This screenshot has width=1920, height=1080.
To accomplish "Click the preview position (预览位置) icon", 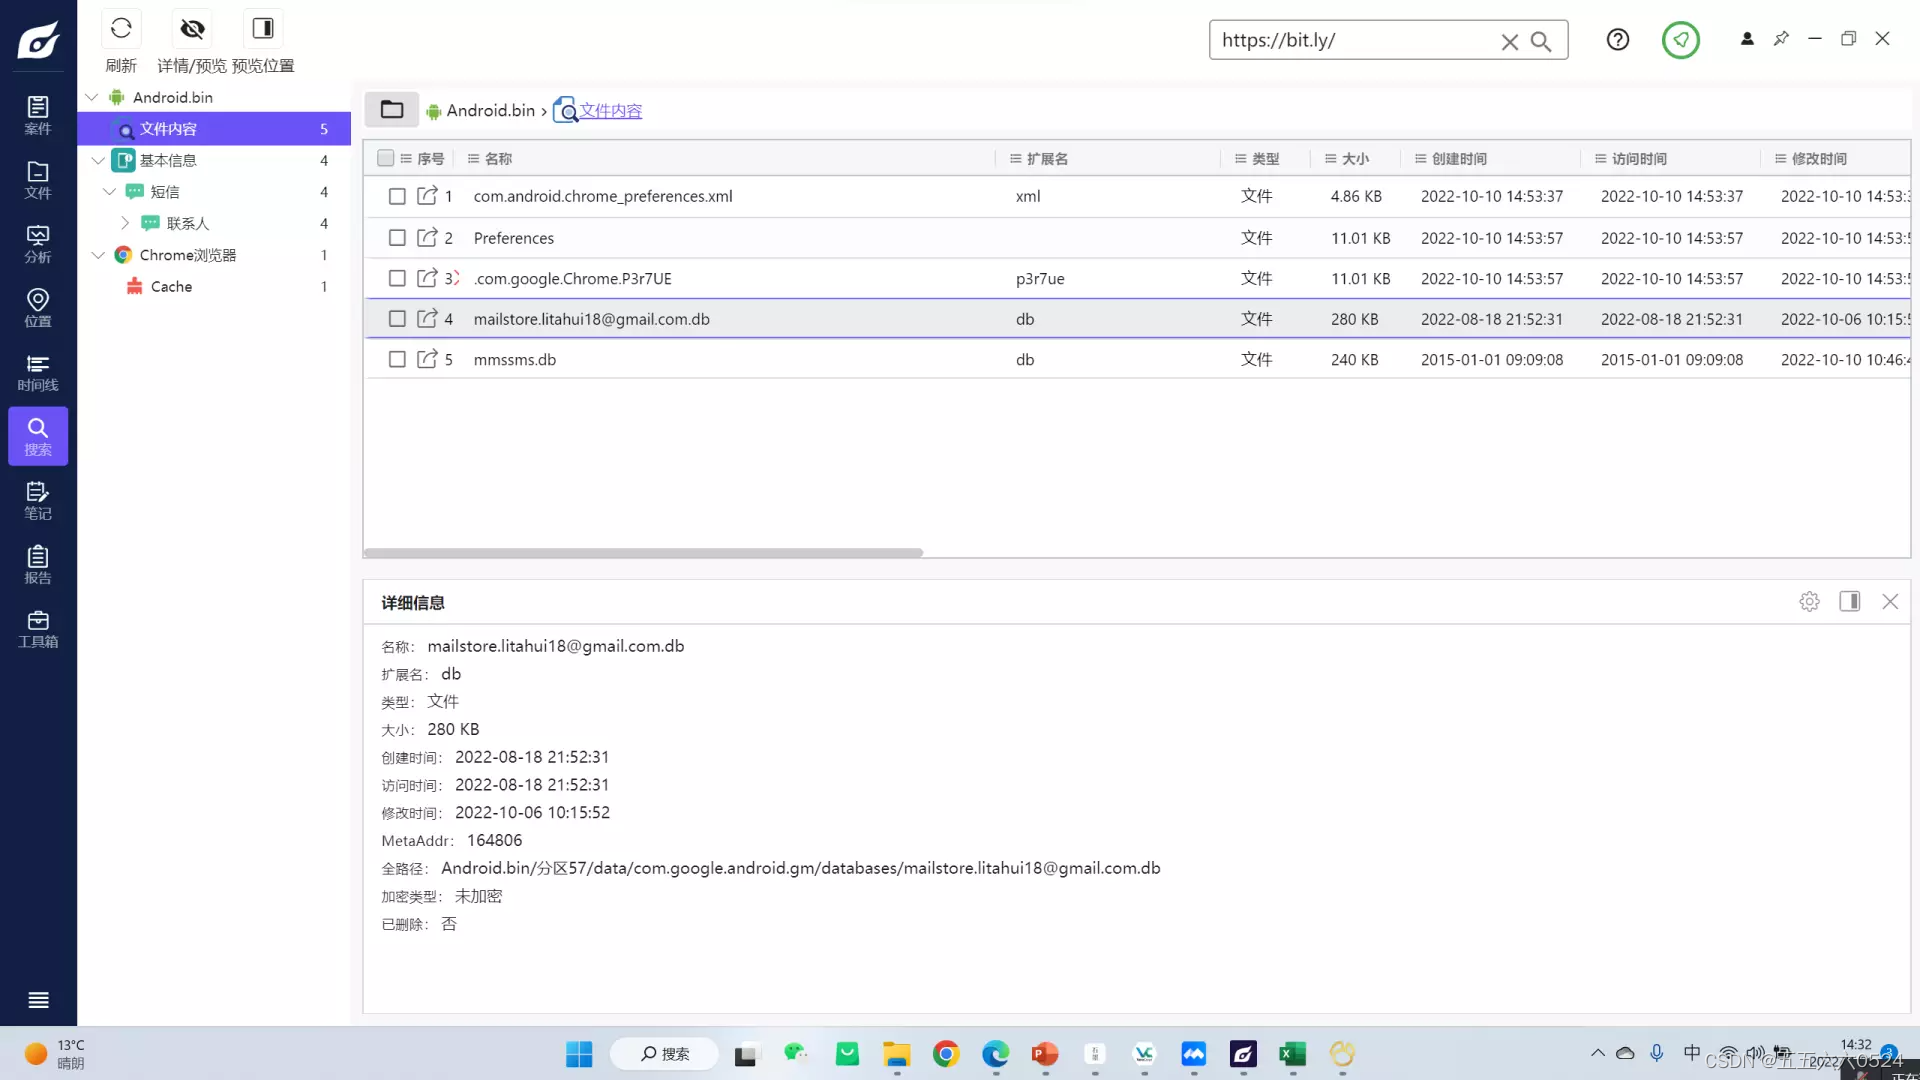I will 263,29.
